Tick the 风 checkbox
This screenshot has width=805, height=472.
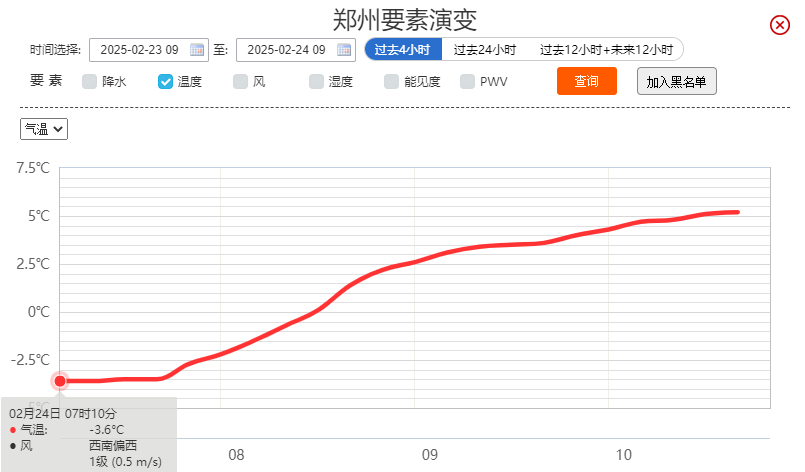click(240, 82)
